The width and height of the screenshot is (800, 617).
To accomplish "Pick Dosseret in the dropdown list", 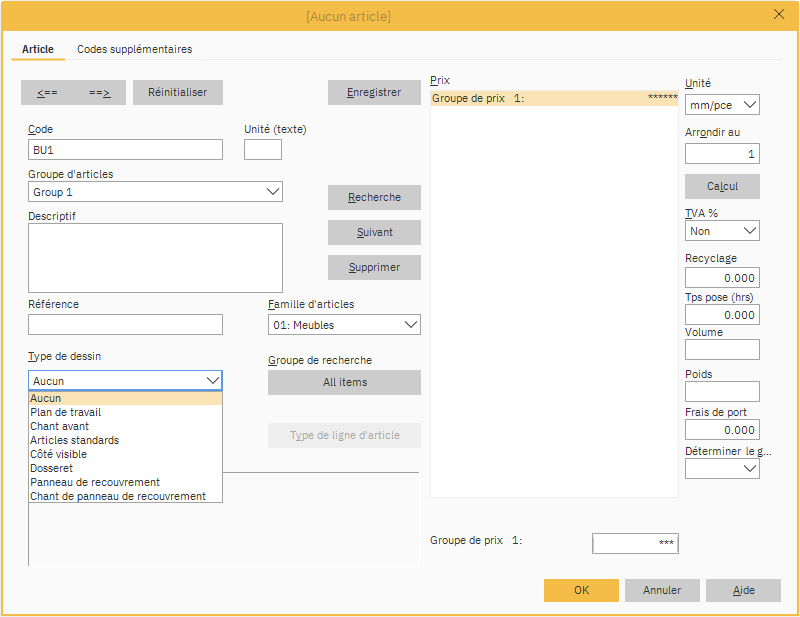I will pyautogui.click(x=52, y=468).
